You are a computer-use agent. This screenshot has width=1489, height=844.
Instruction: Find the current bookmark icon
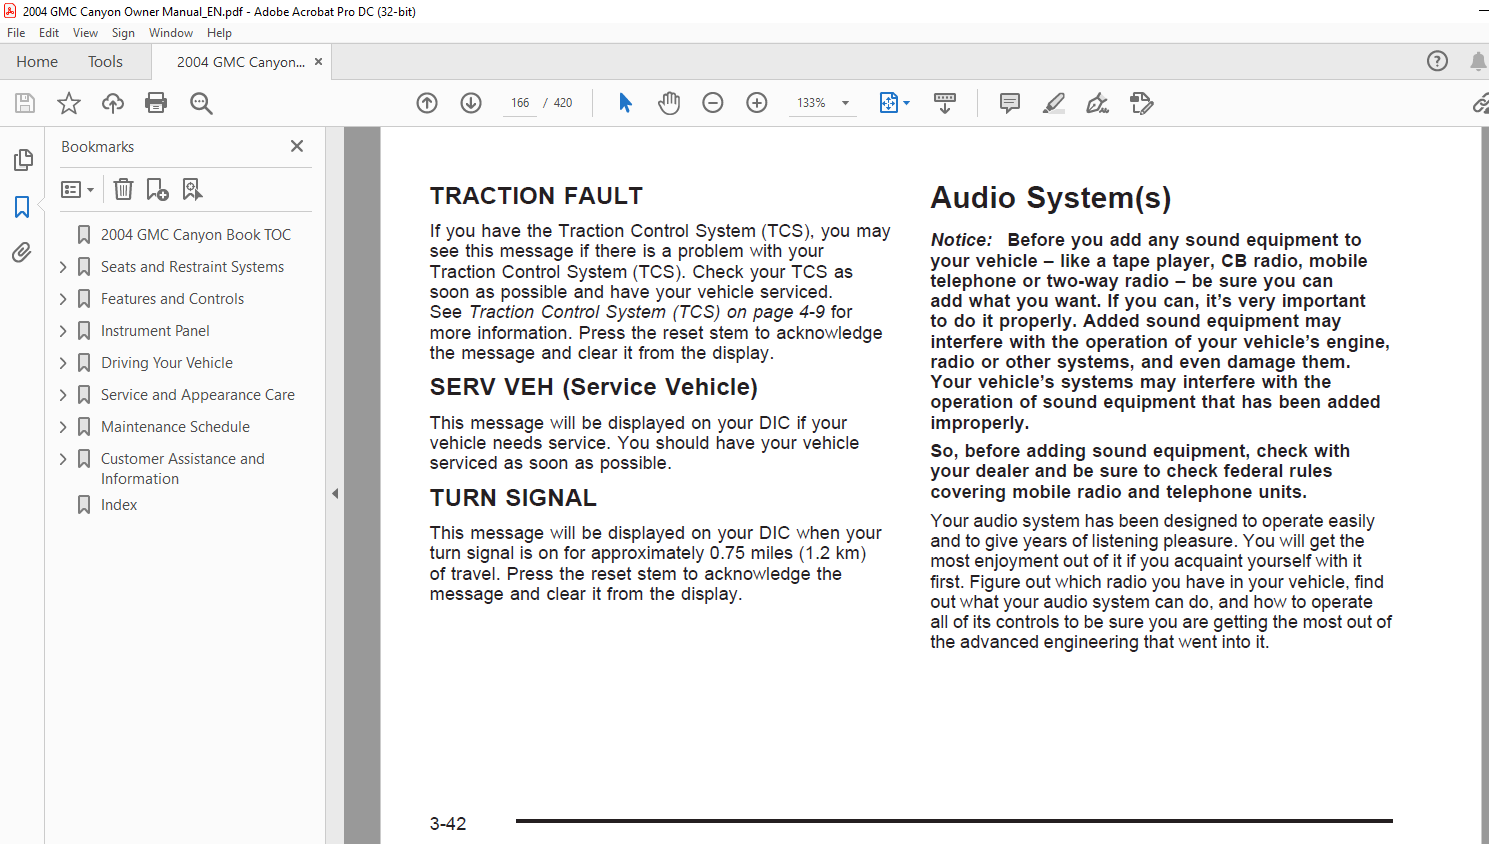[192, 189]
